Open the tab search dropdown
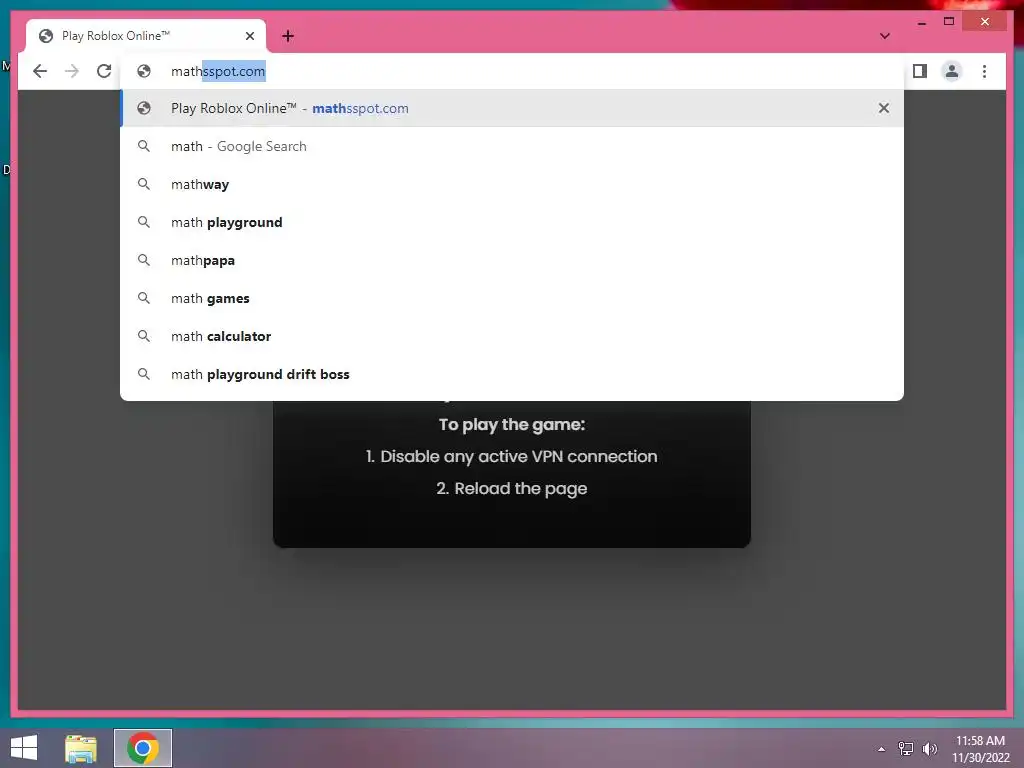 (x=884, y=36)
